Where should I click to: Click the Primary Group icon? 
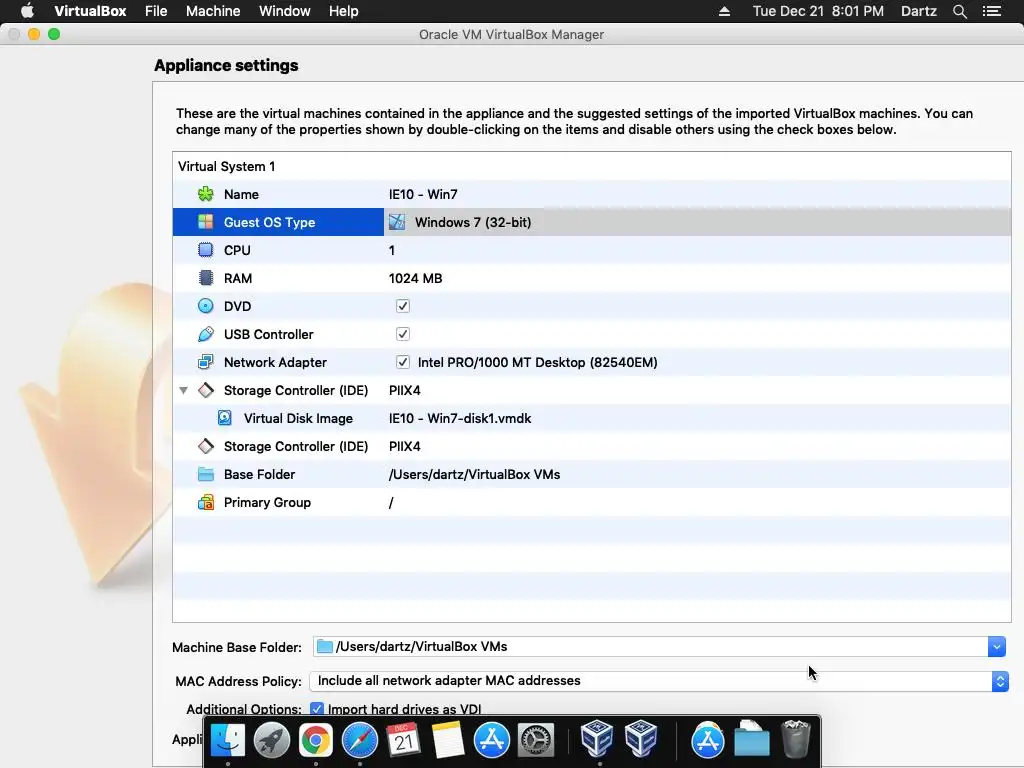pos(206,502)
